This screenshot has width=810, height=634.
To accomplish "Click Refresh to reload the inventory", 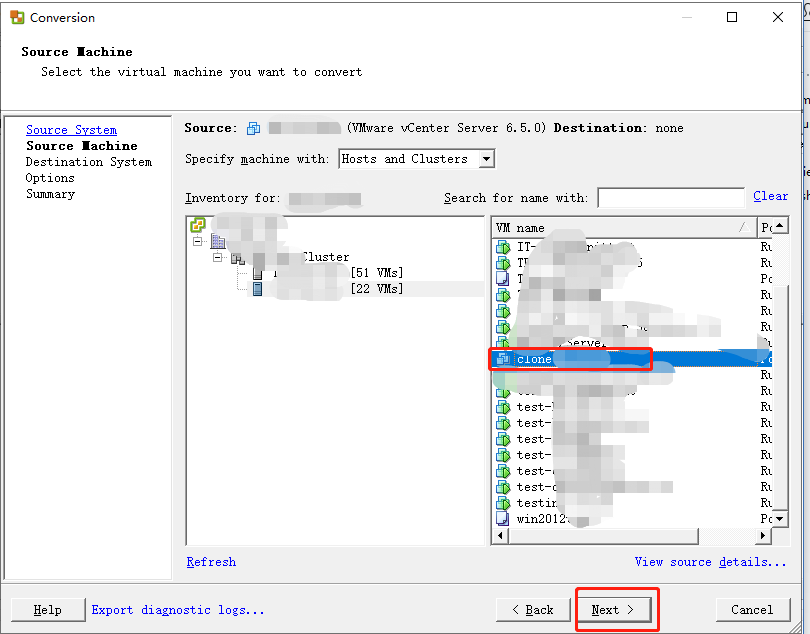I will [211, 562].
